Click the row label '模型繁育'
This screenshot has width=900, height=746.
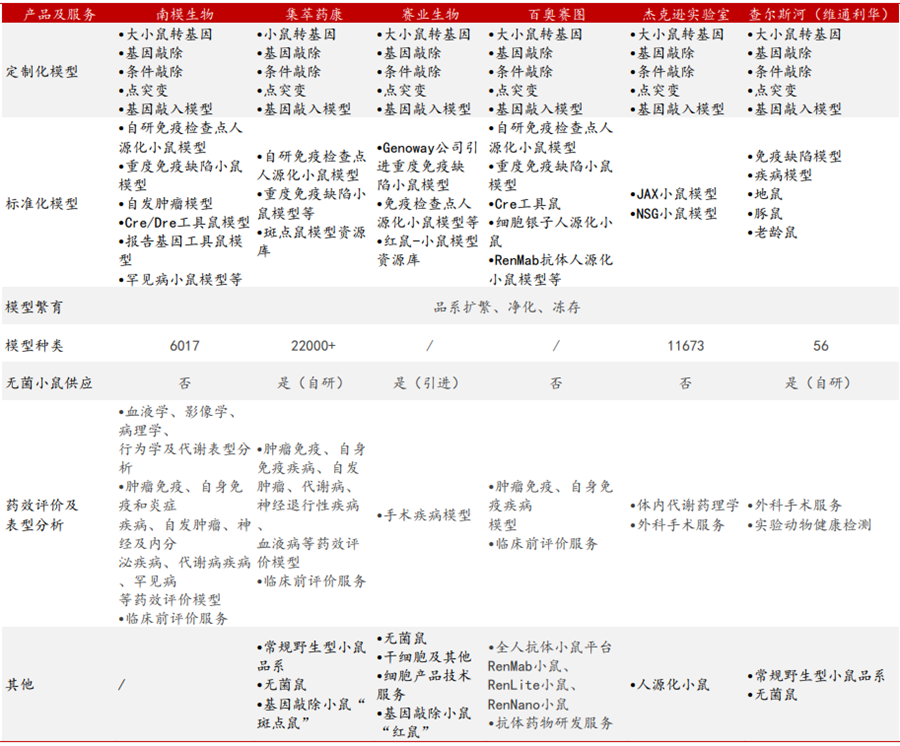coord(34,307)
